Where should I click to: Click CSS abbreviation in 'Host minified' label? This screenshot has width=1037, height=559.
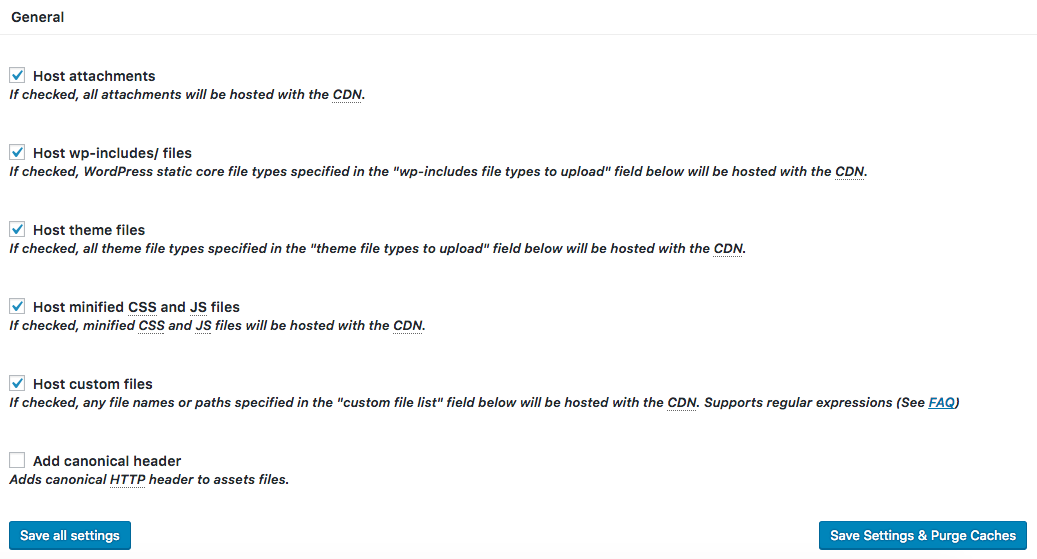142,307
